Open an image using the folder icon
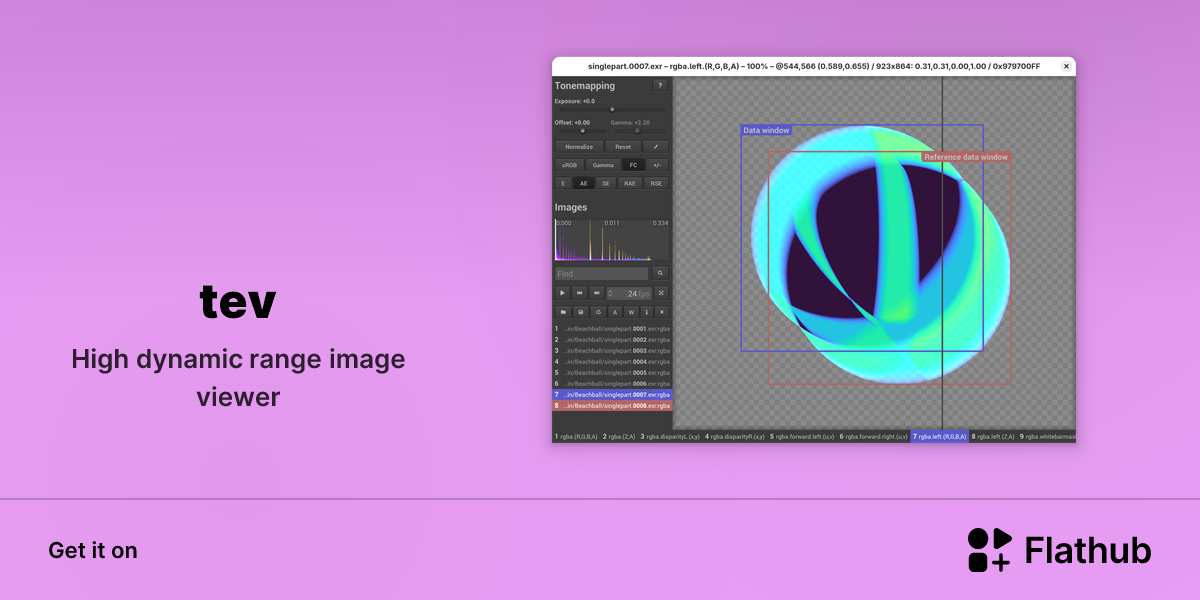The width and height of the screenshot is (1200, 600). (563, 312)
